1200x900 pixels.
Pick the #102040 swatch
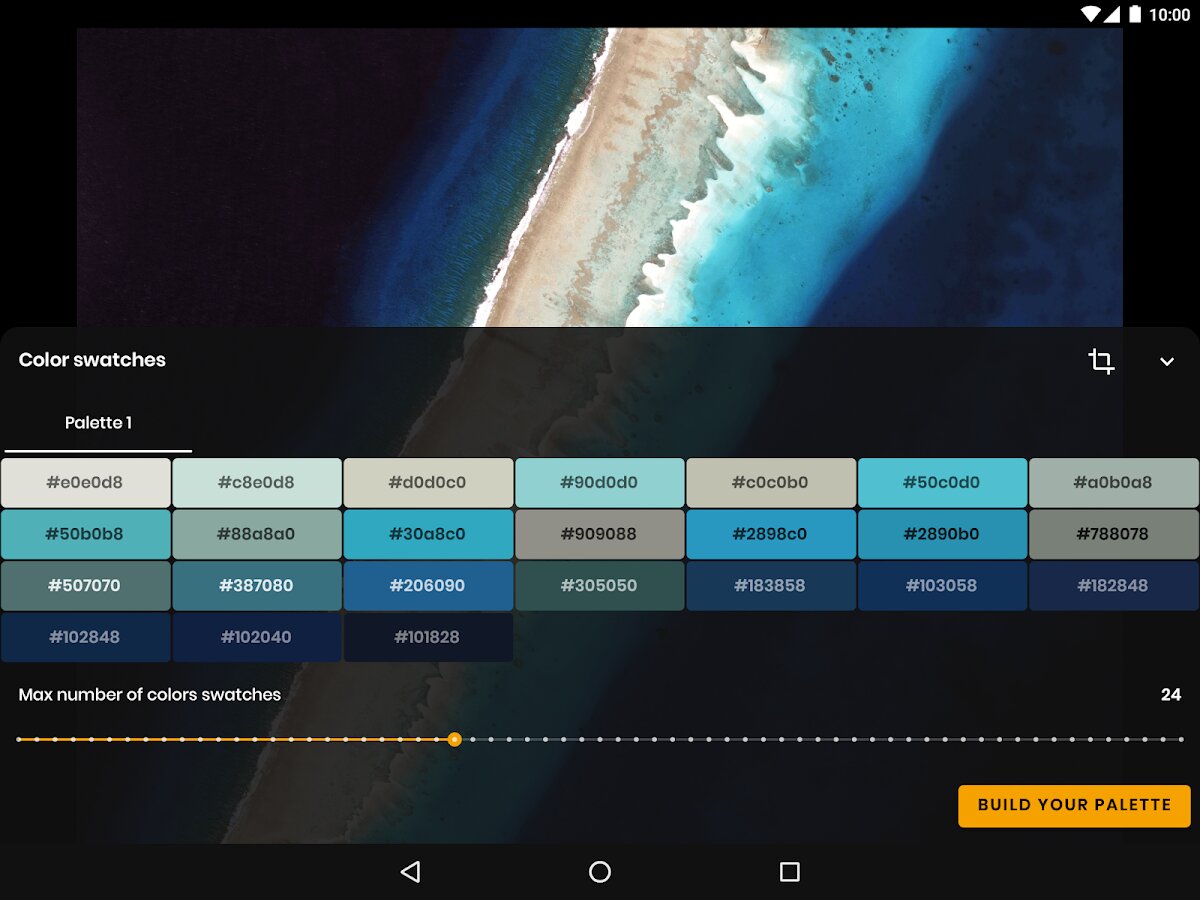pos(257,637)
